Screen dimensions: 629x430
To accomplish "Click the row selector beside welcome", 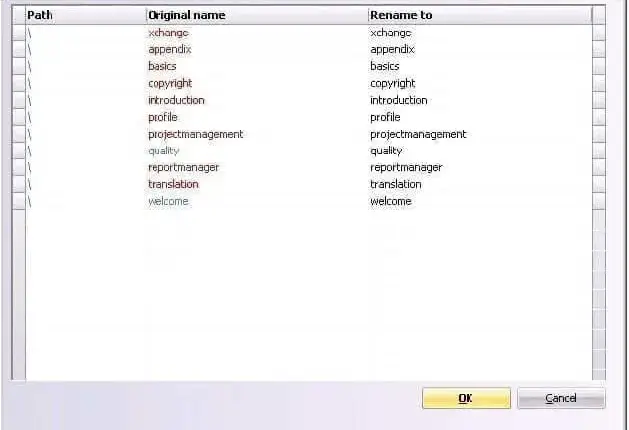I will 19,201.
